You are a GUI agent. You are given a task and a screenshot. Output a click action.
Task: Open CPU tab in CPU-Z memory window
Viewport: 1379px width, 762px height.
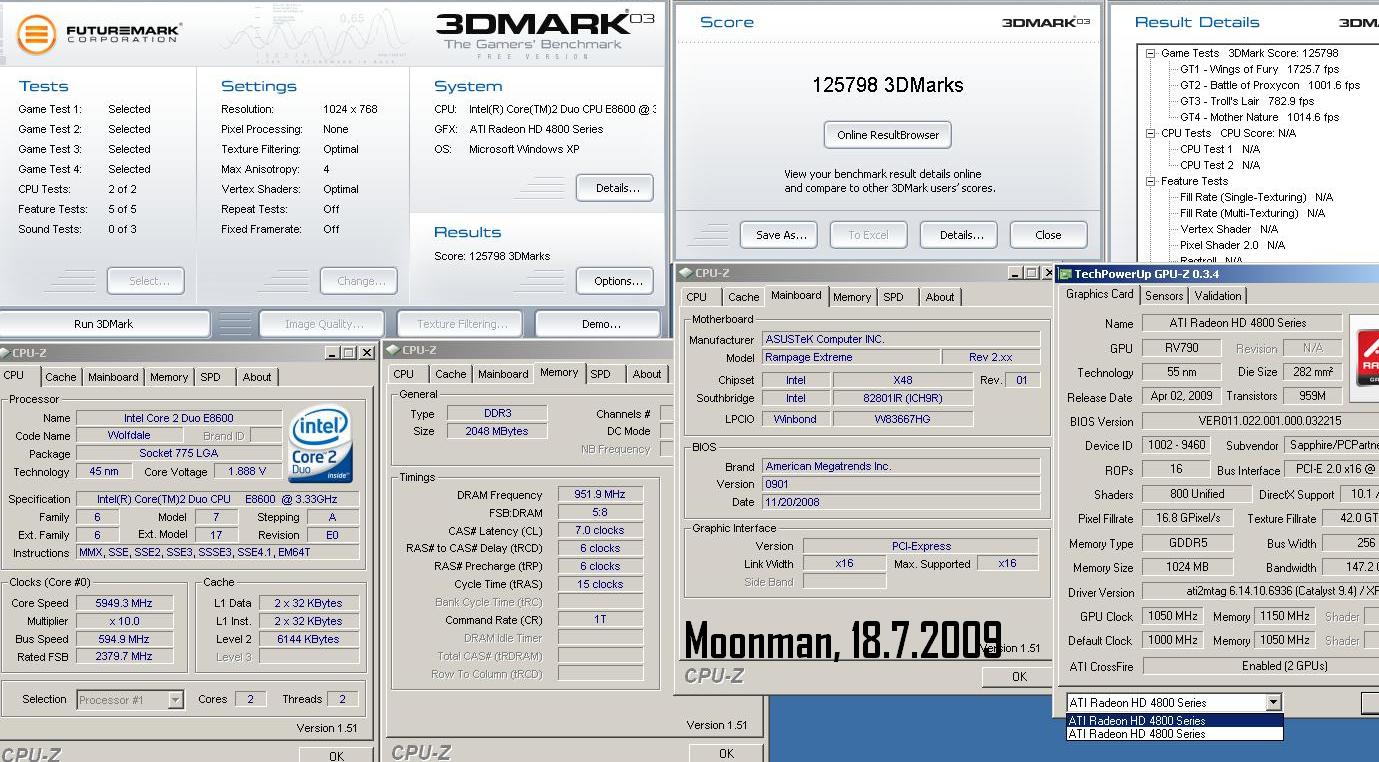[x=404, y=374]
